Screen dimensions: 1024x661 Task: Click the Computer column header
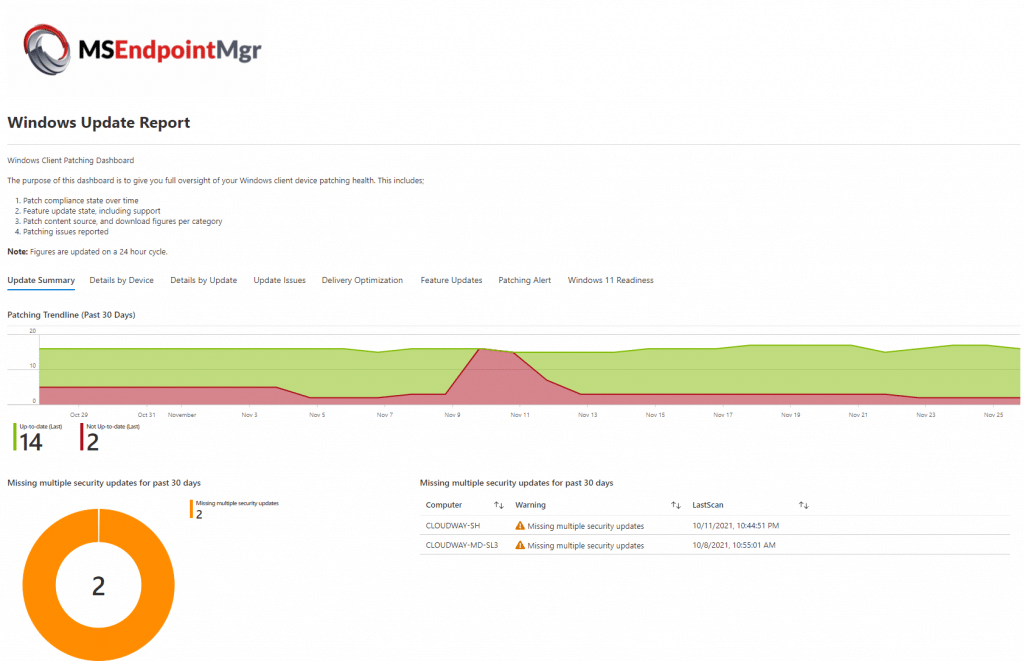point(444,505)
